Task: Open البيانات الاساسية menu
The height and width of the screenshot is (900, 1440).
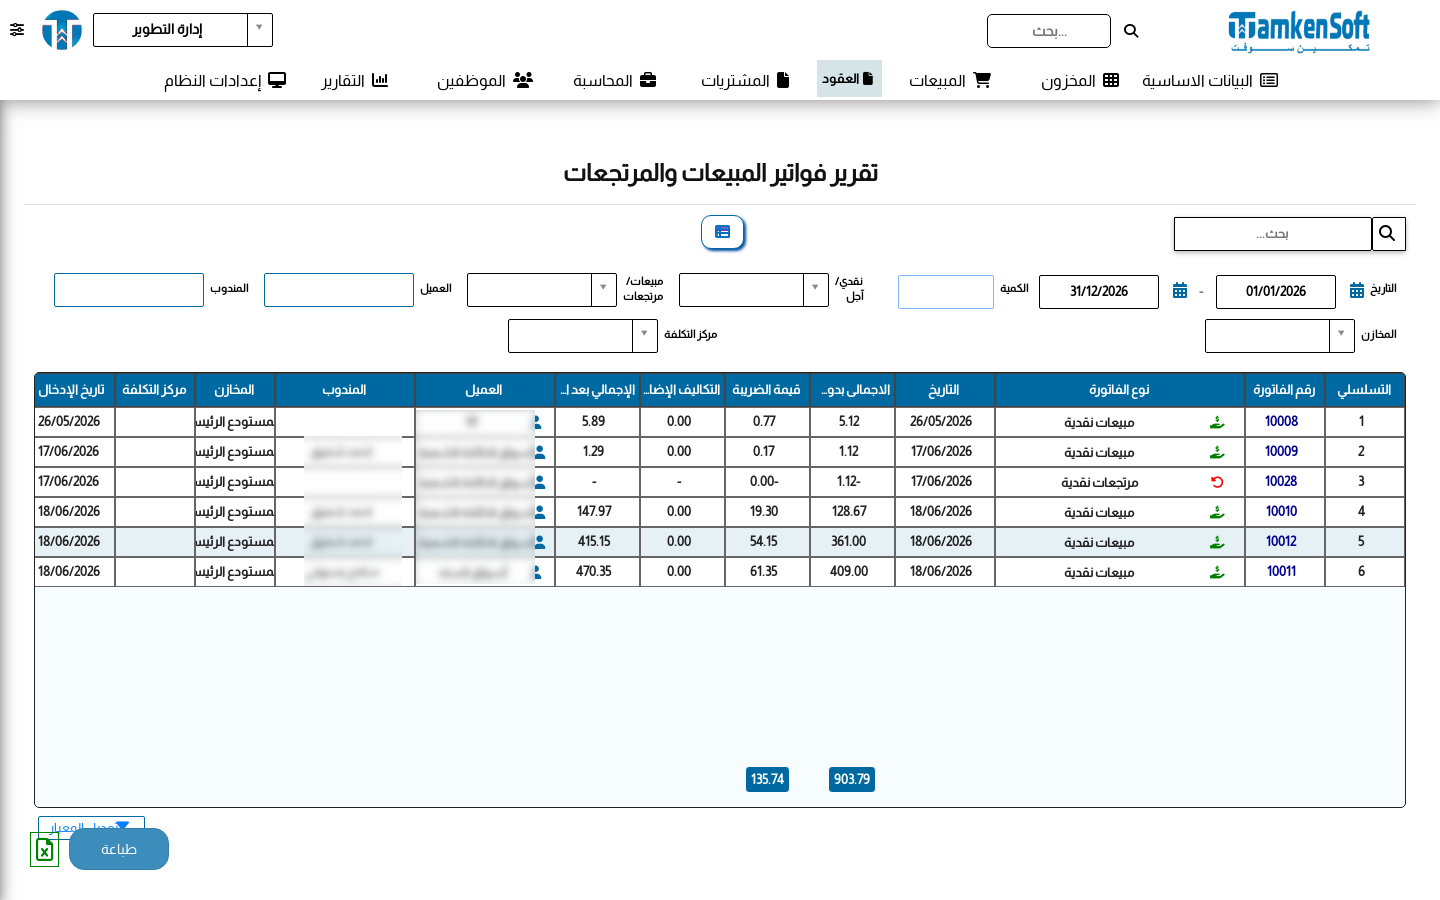Action: pyautogui.click(x=1210, y=80)
